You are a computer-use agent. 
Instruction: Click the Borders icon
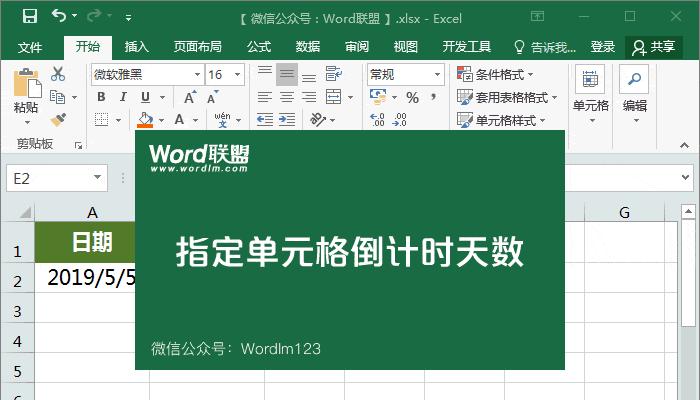102,120
